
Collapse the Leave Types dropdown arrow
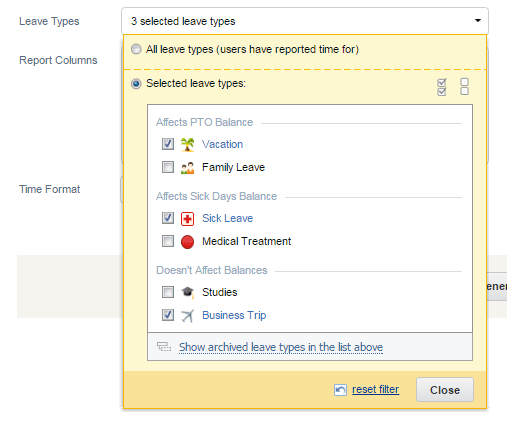pyautogui.click(x=478, y=21)
